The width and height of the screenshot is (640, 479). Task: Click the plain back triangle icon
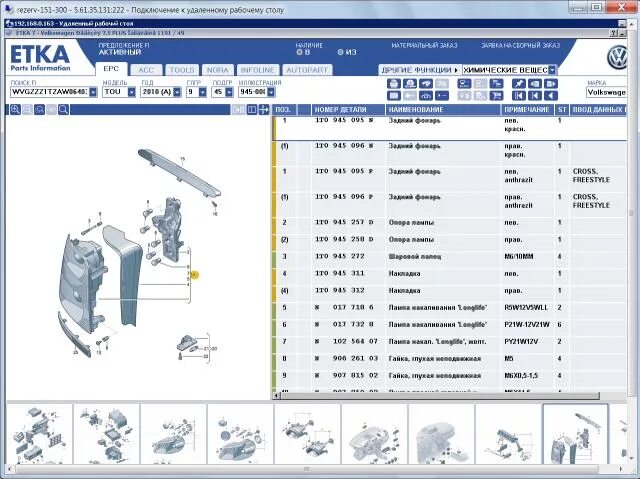coord(551,96)
